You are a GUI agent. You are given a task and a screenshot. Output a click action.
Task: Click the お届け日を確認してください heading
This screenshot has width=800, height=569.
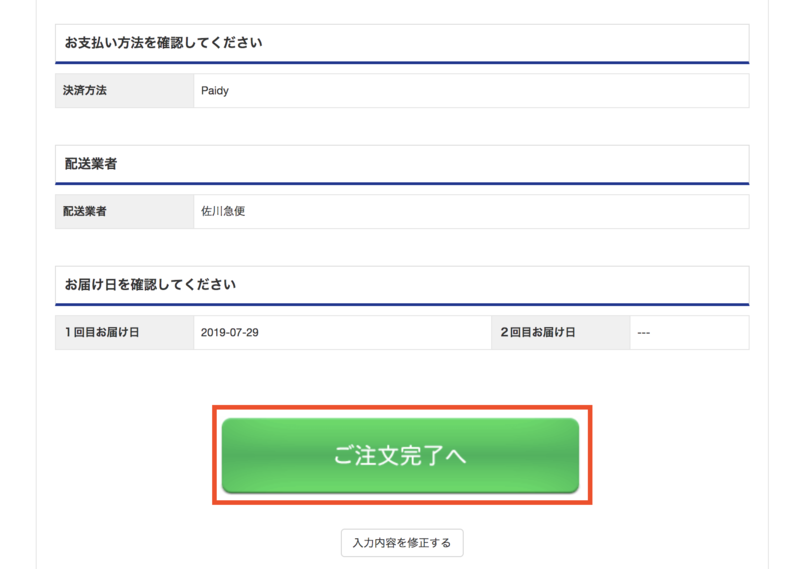coord(150,284)
